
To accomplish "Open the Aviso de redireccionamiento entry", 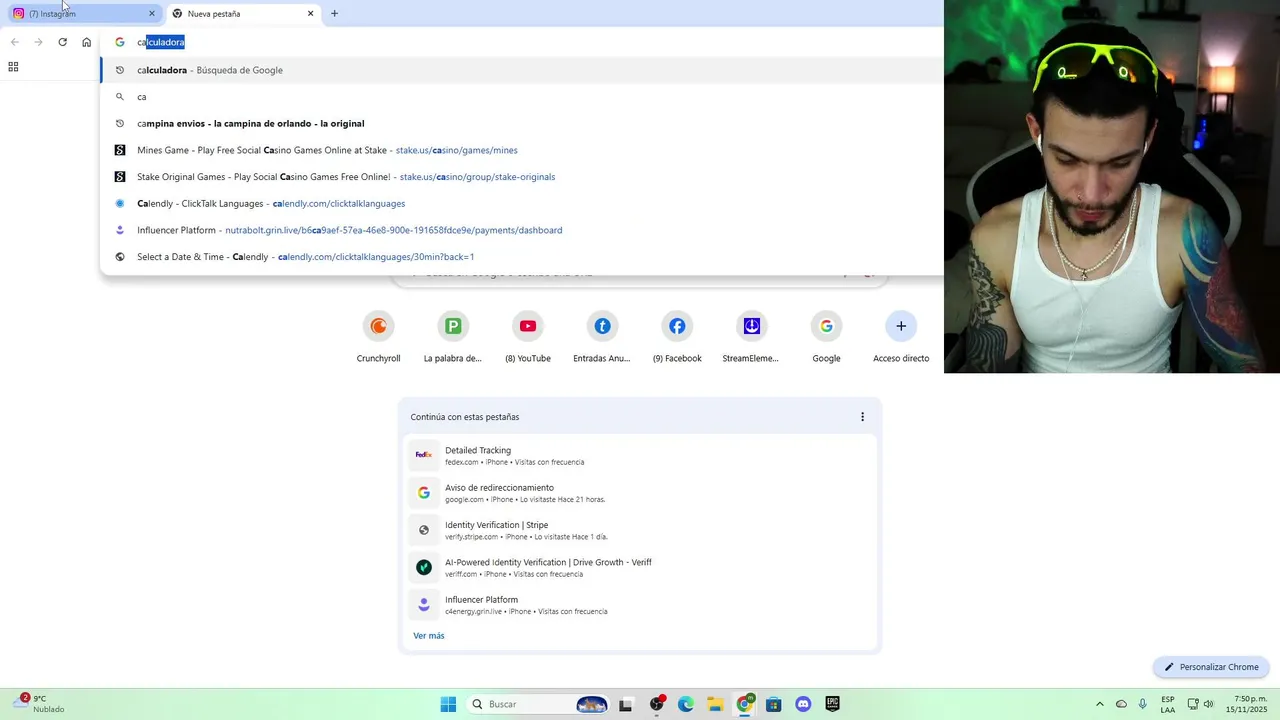I will 640,493.
